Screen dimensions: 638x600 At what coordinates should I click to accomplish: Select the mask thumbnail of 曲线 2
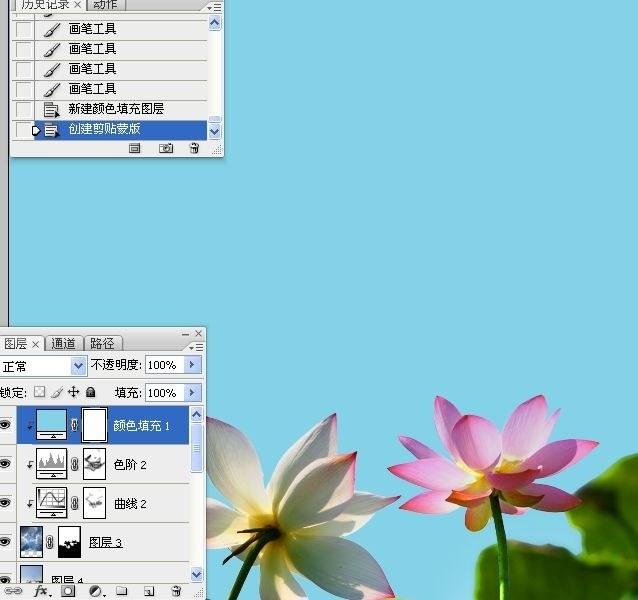click(94, 503)
